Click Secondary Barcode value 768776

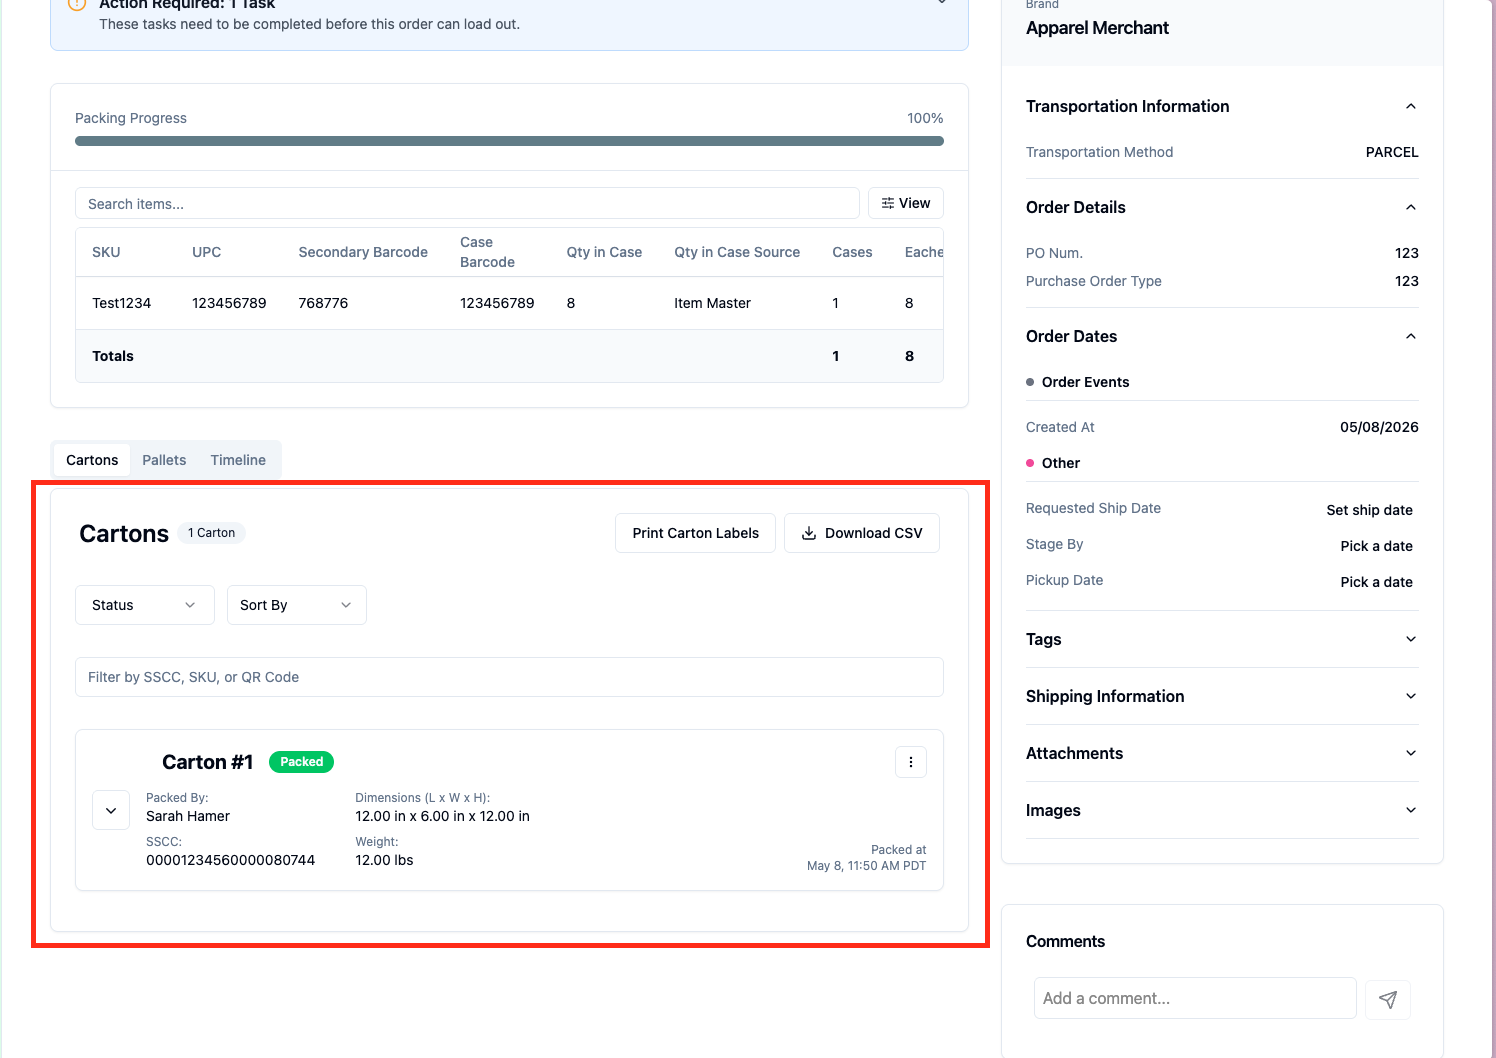pos(323,303)
